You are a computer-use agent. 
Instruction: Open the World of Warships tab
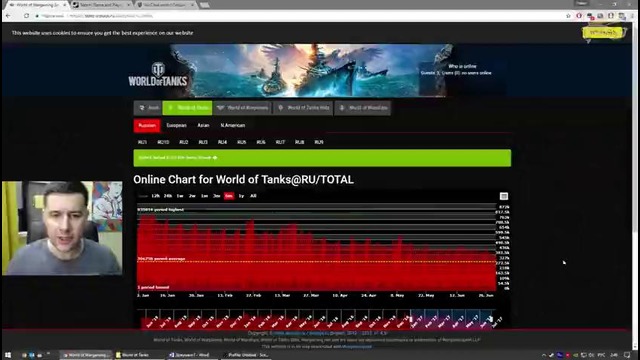362,108
